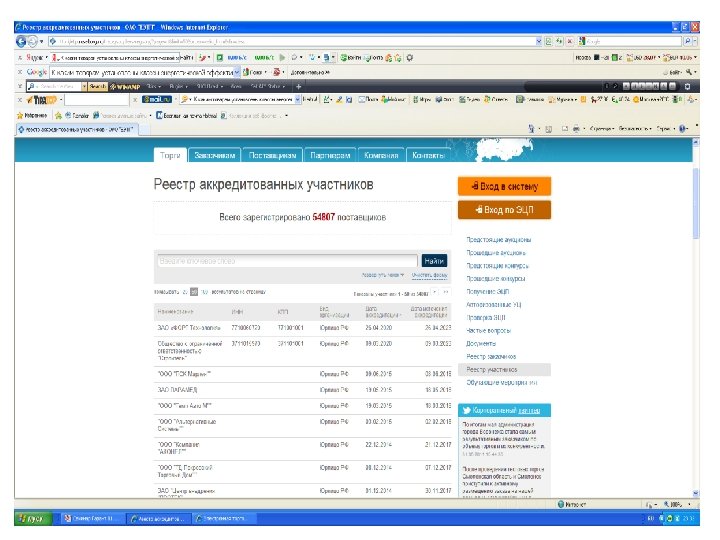
Task: Click the Найти search button
Action: pos(434,261)
